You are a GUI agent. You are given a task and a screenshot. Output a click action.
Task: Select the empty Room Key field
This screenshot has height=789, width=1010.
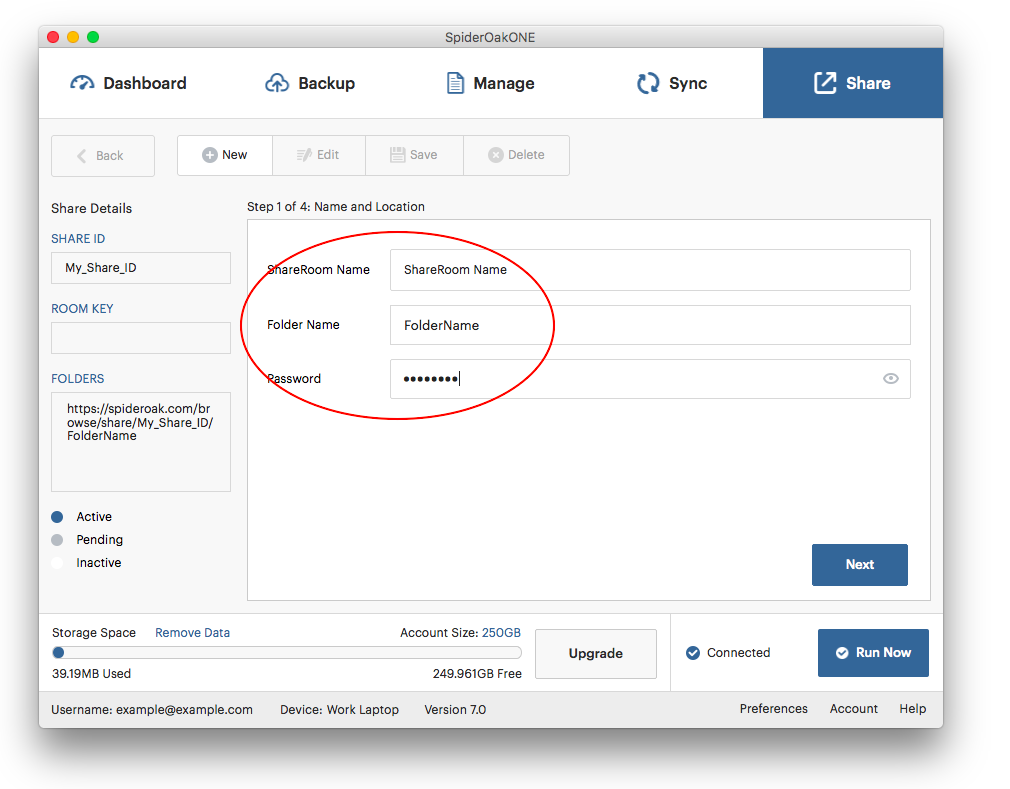point(141,338)
